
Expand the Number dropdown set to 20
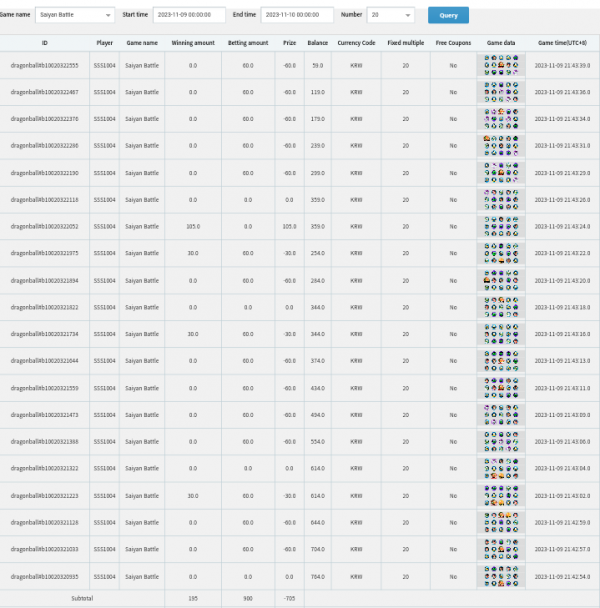click(391, 15)
